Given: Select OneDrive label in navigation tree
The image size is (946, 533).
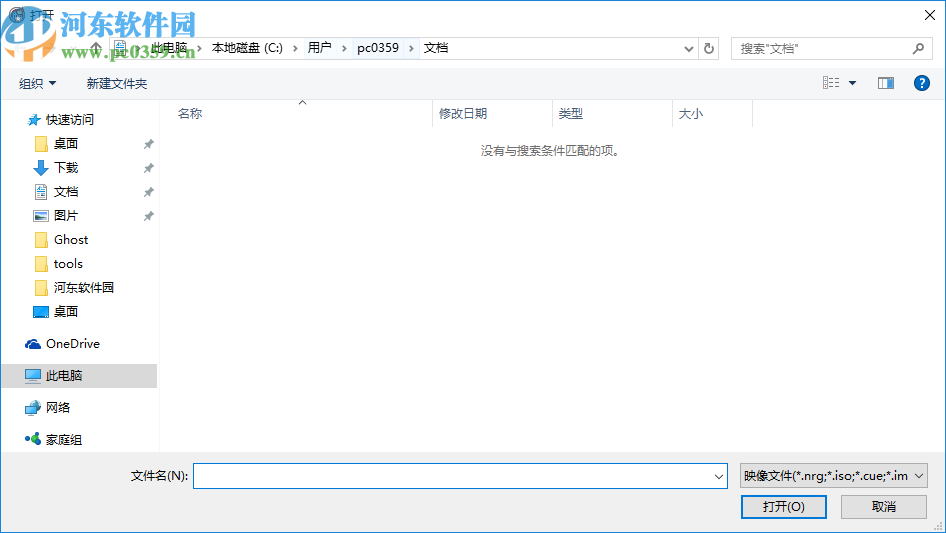Looking at the screenshot, I should click(x=73, y=343).
